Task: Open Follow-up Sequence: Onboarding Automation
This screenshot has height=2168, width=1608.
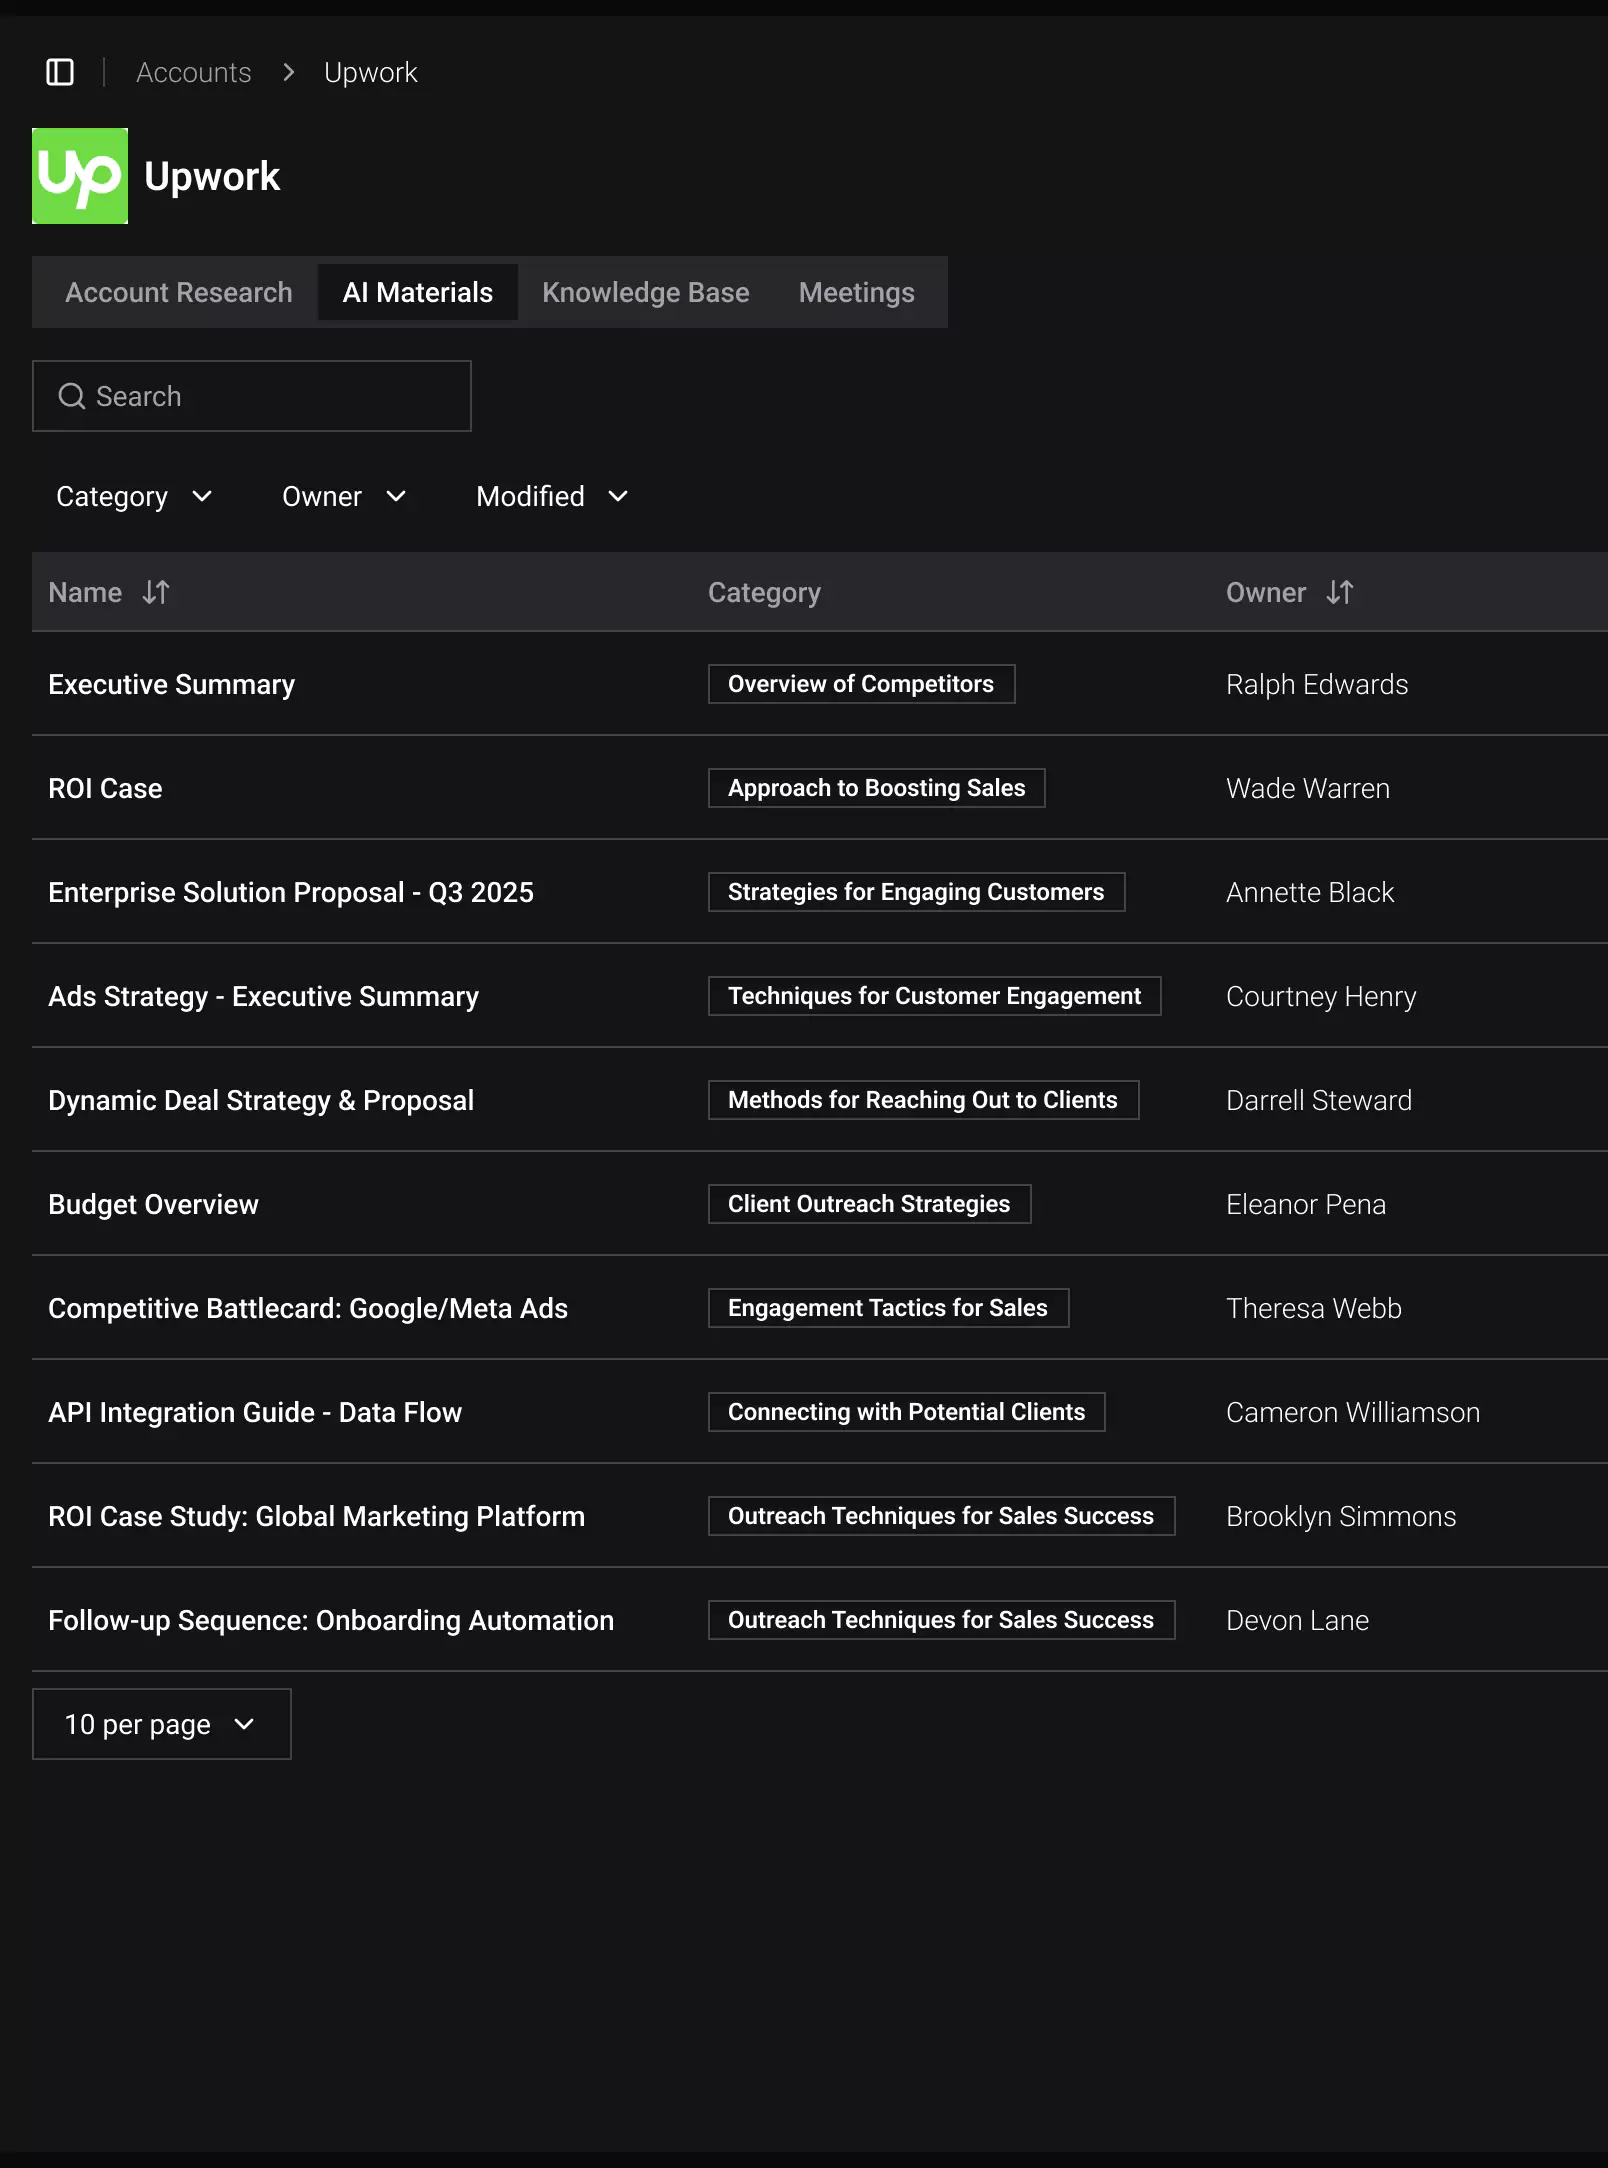Action: pos(331,1620)
